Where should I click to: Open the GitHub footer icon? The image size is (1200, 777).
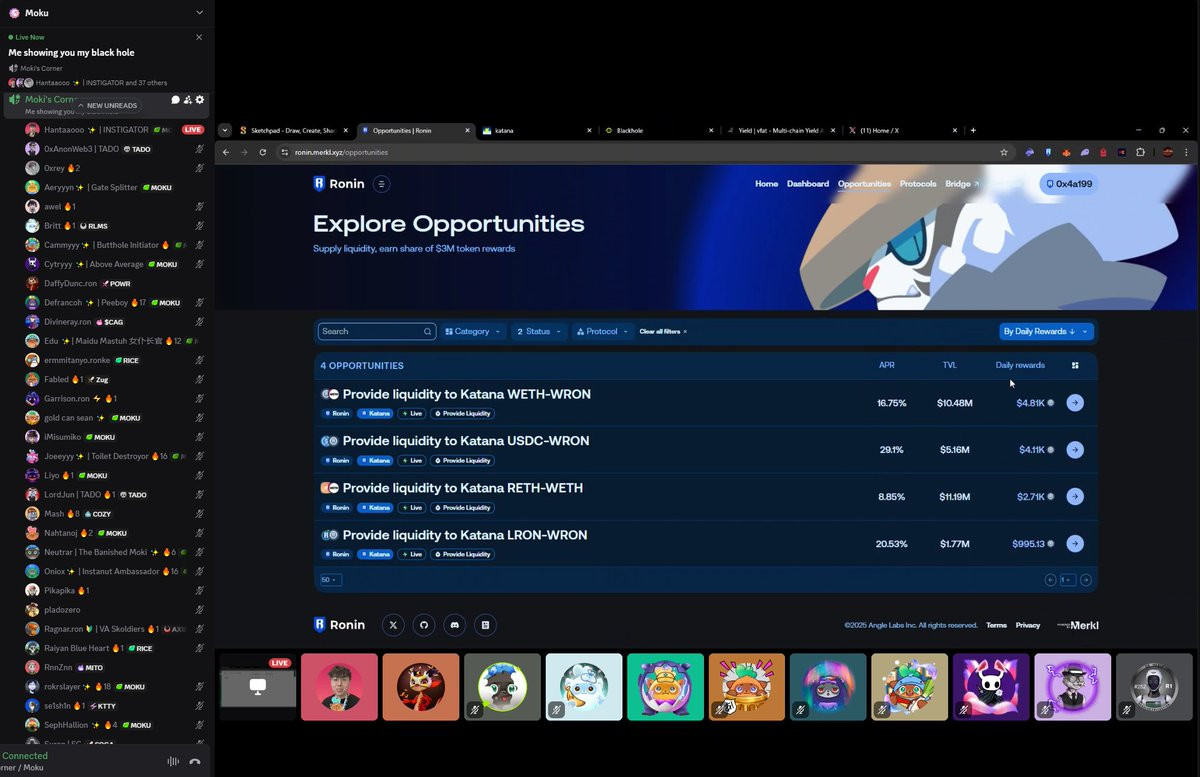pyautogui.click(x=424, y=625)
